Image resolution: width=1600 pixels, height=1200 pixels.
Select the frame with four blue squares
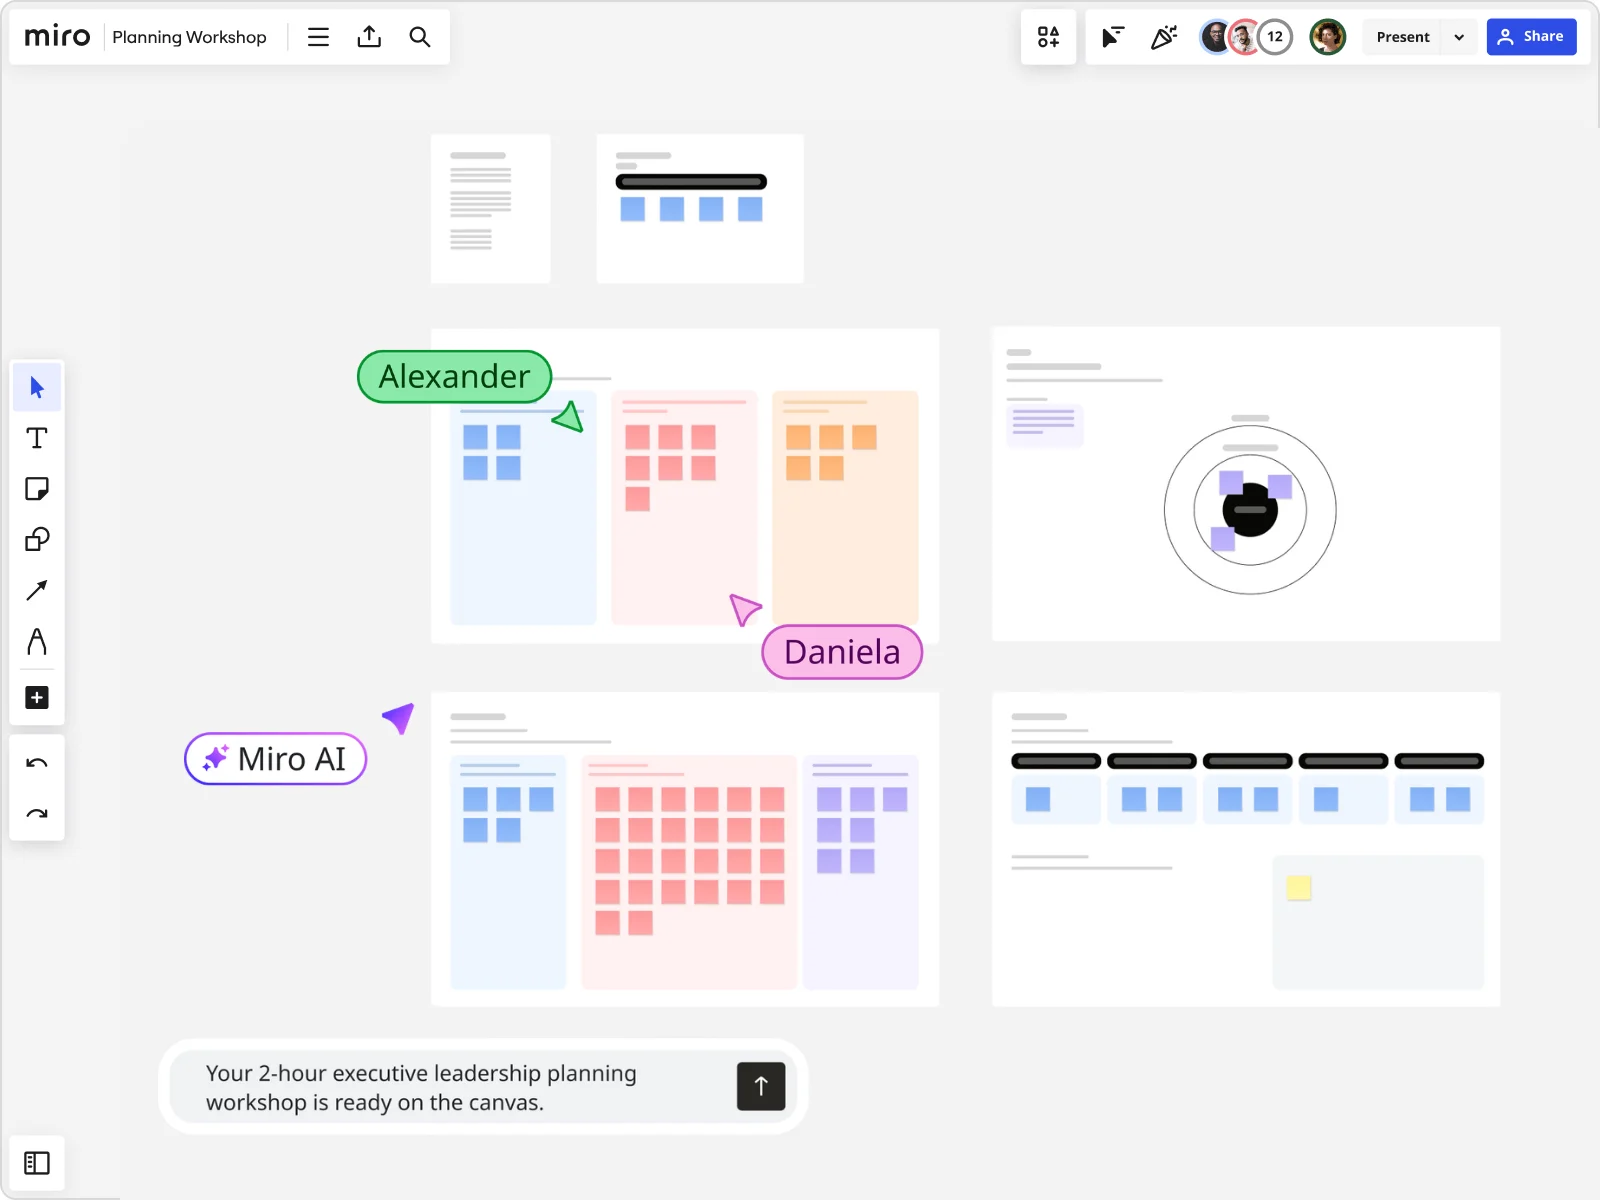[700, 208]
